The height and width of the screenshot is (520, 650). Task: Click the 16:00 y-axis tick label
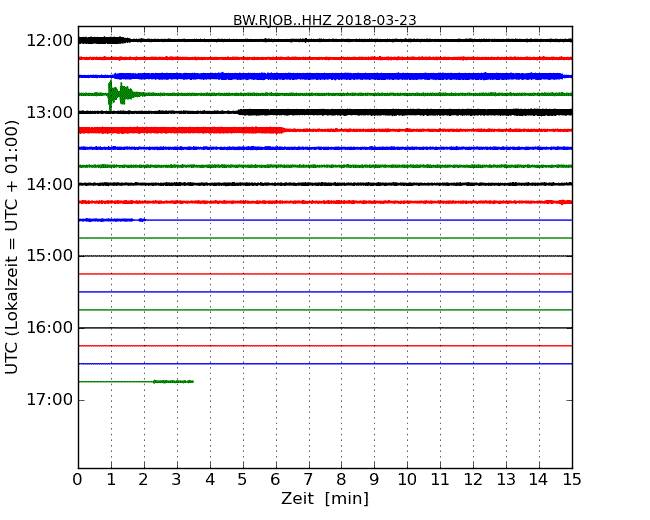[x=50, y=328]
